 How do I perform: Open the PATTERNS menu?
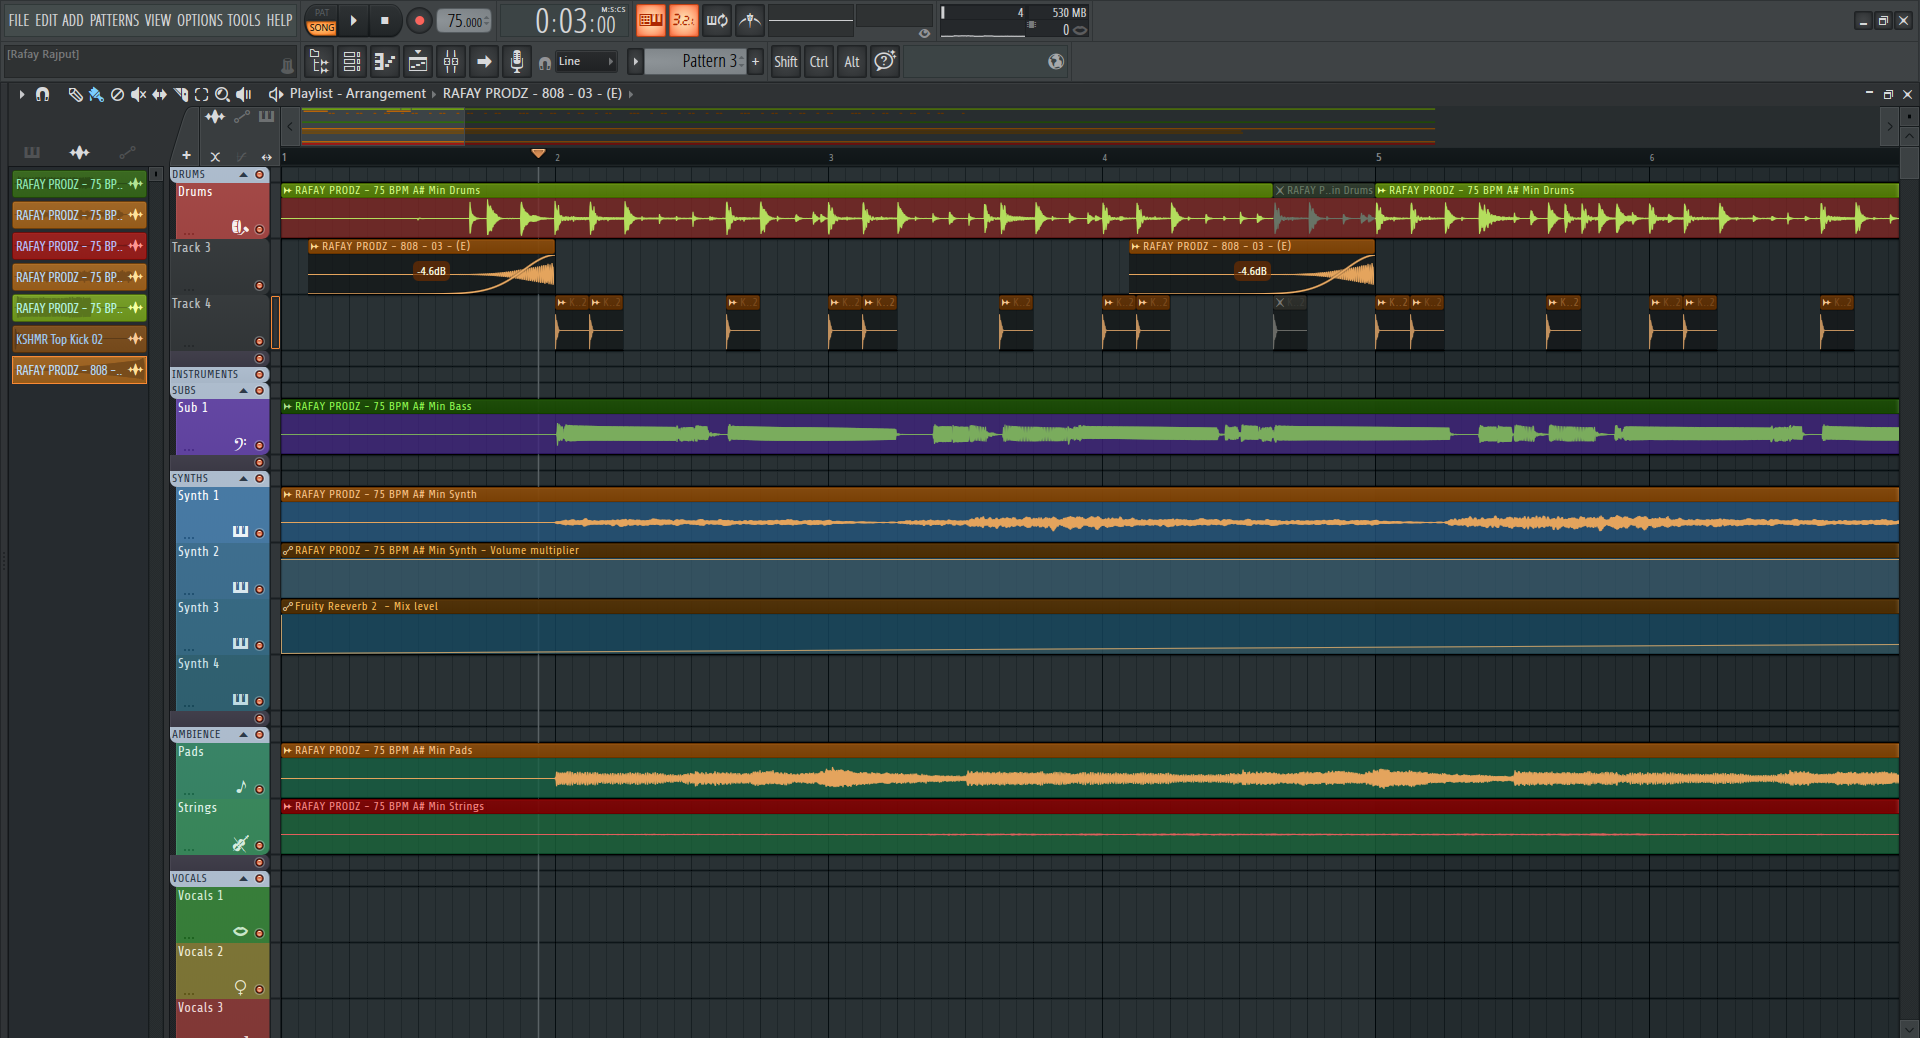(114, 20)
